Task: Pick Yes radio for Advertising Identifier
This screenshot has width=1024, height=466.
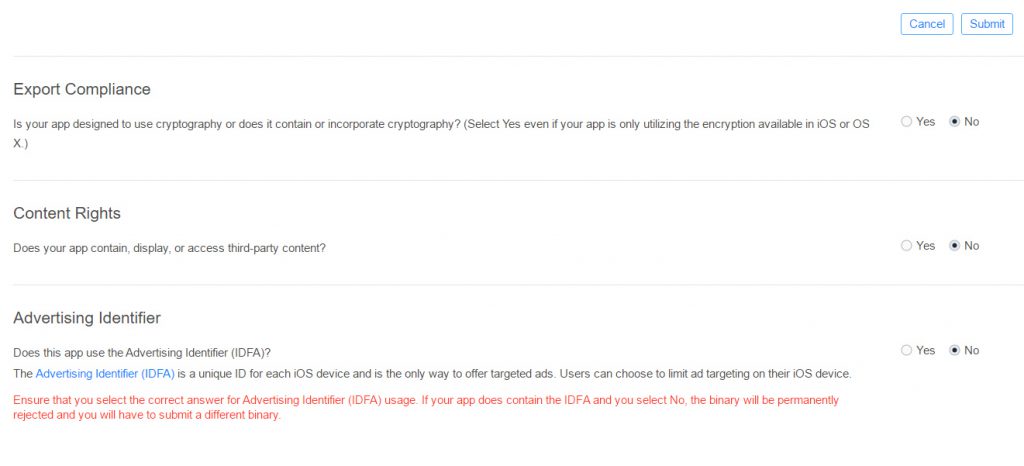Action: [906, 350]
